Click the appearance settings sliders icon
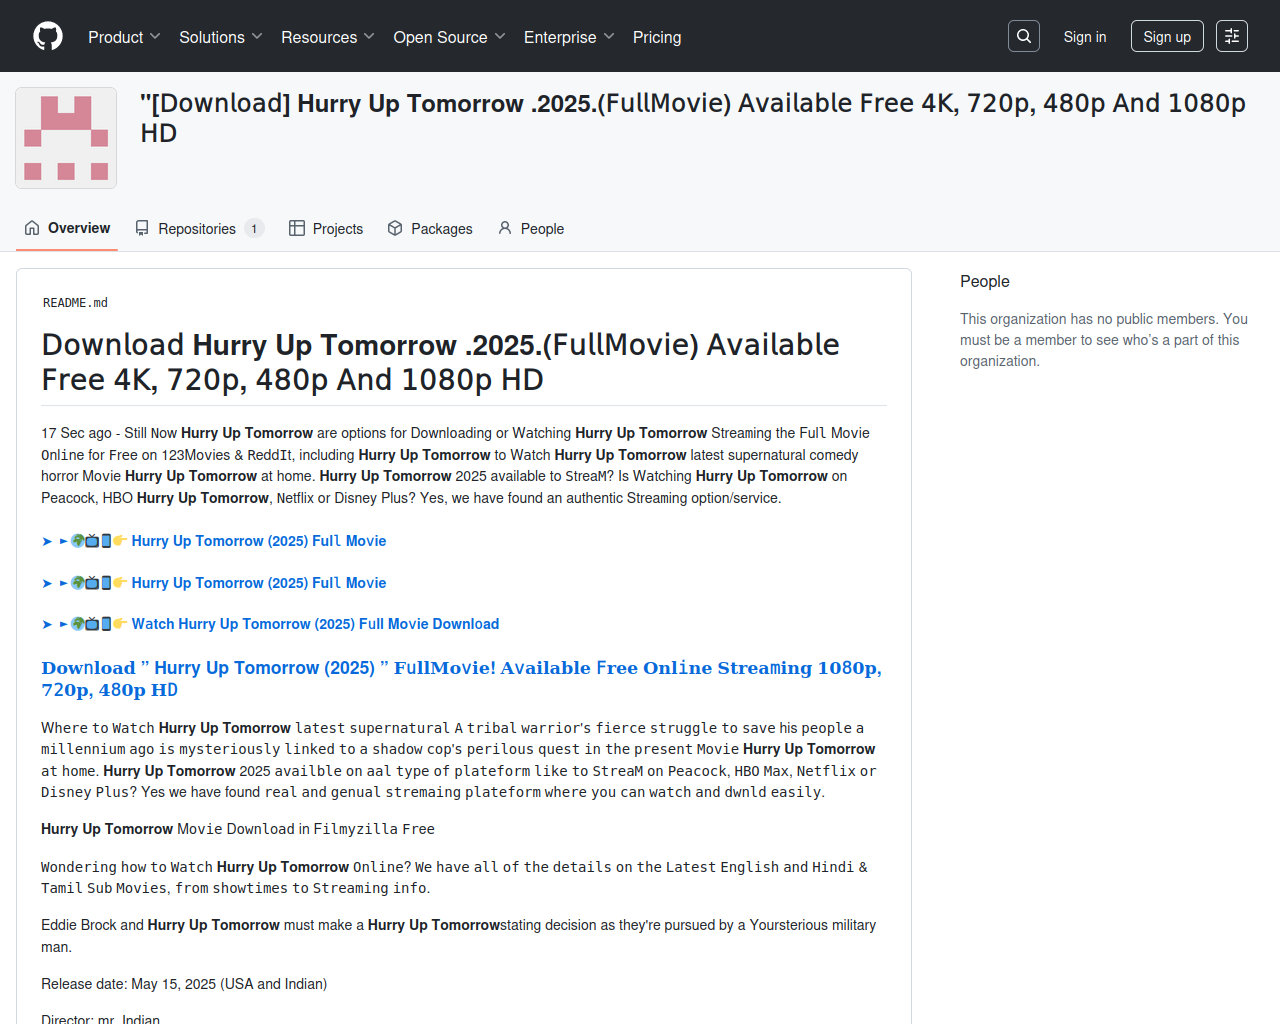This screenshot has width=1280, height=1024. tap(1232, 36)
